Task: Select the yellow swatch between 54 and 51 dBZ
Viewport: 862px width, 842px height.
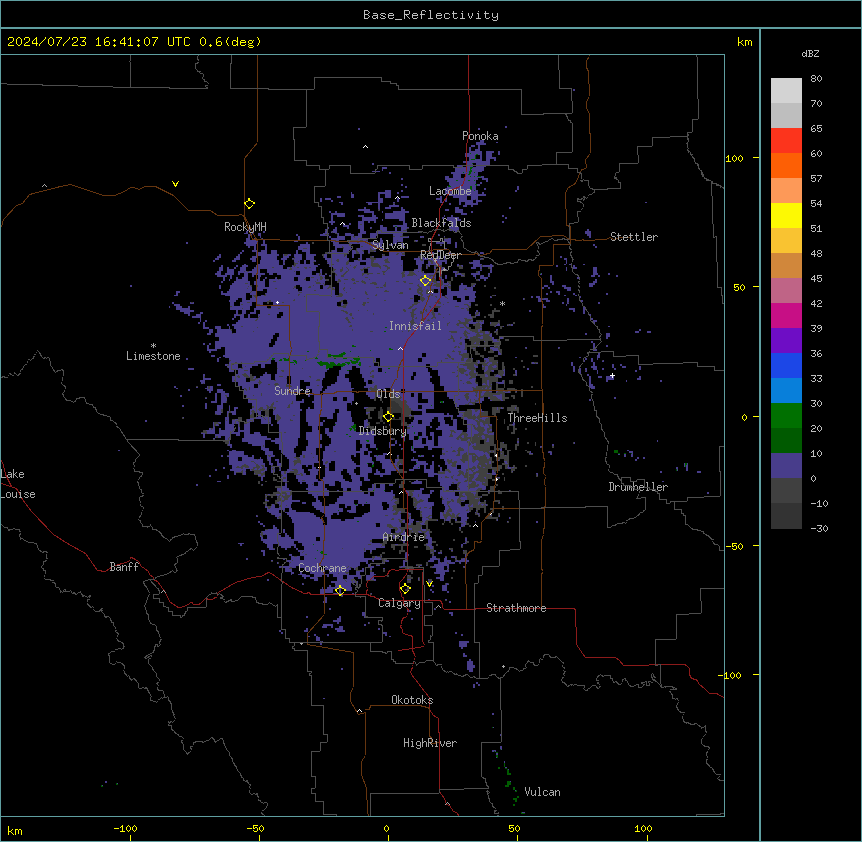Action: click(786, 215)
